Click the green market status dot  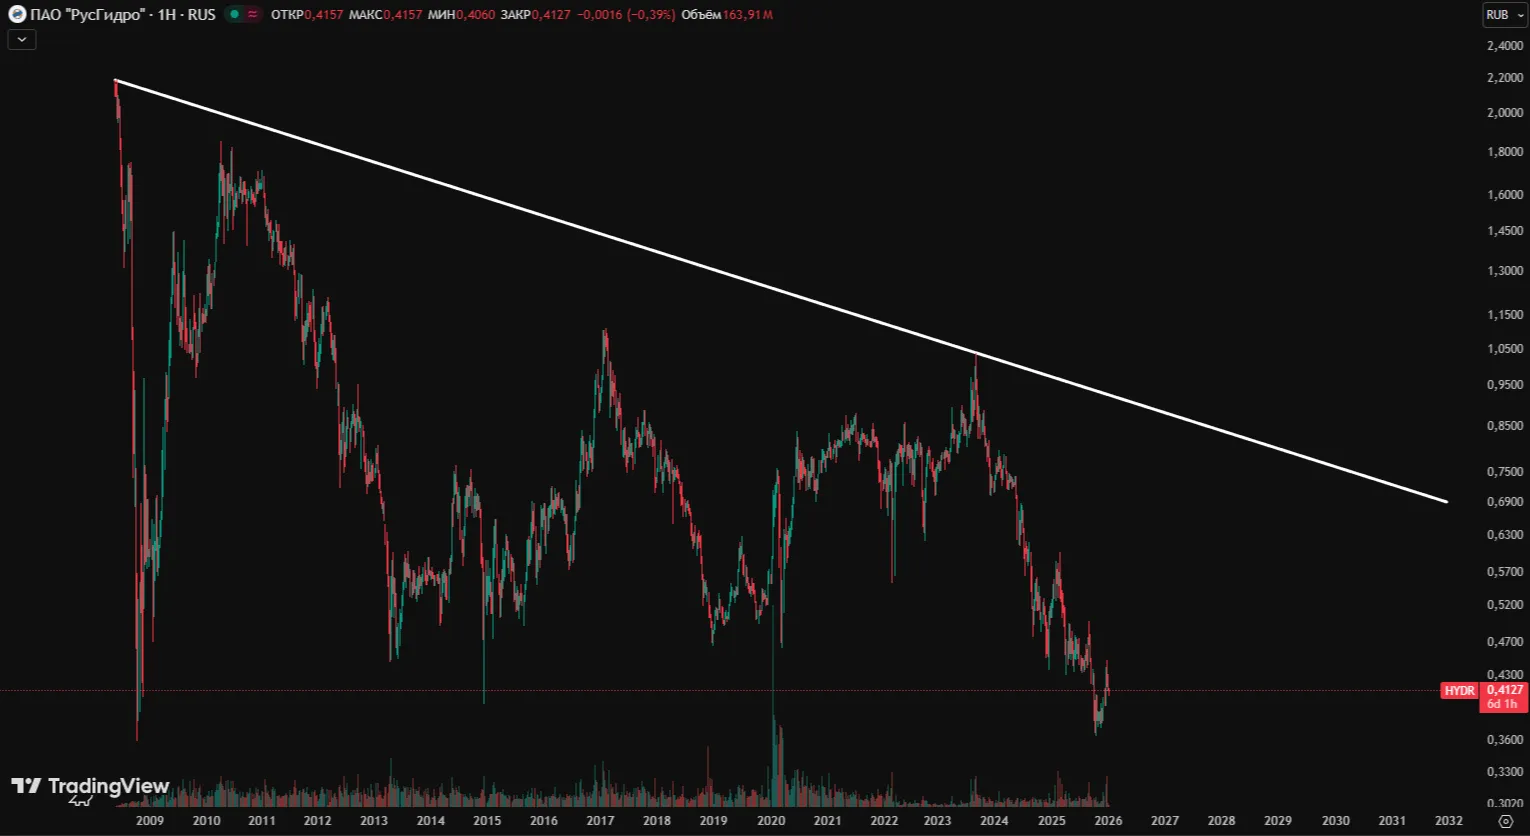(234, 15)
